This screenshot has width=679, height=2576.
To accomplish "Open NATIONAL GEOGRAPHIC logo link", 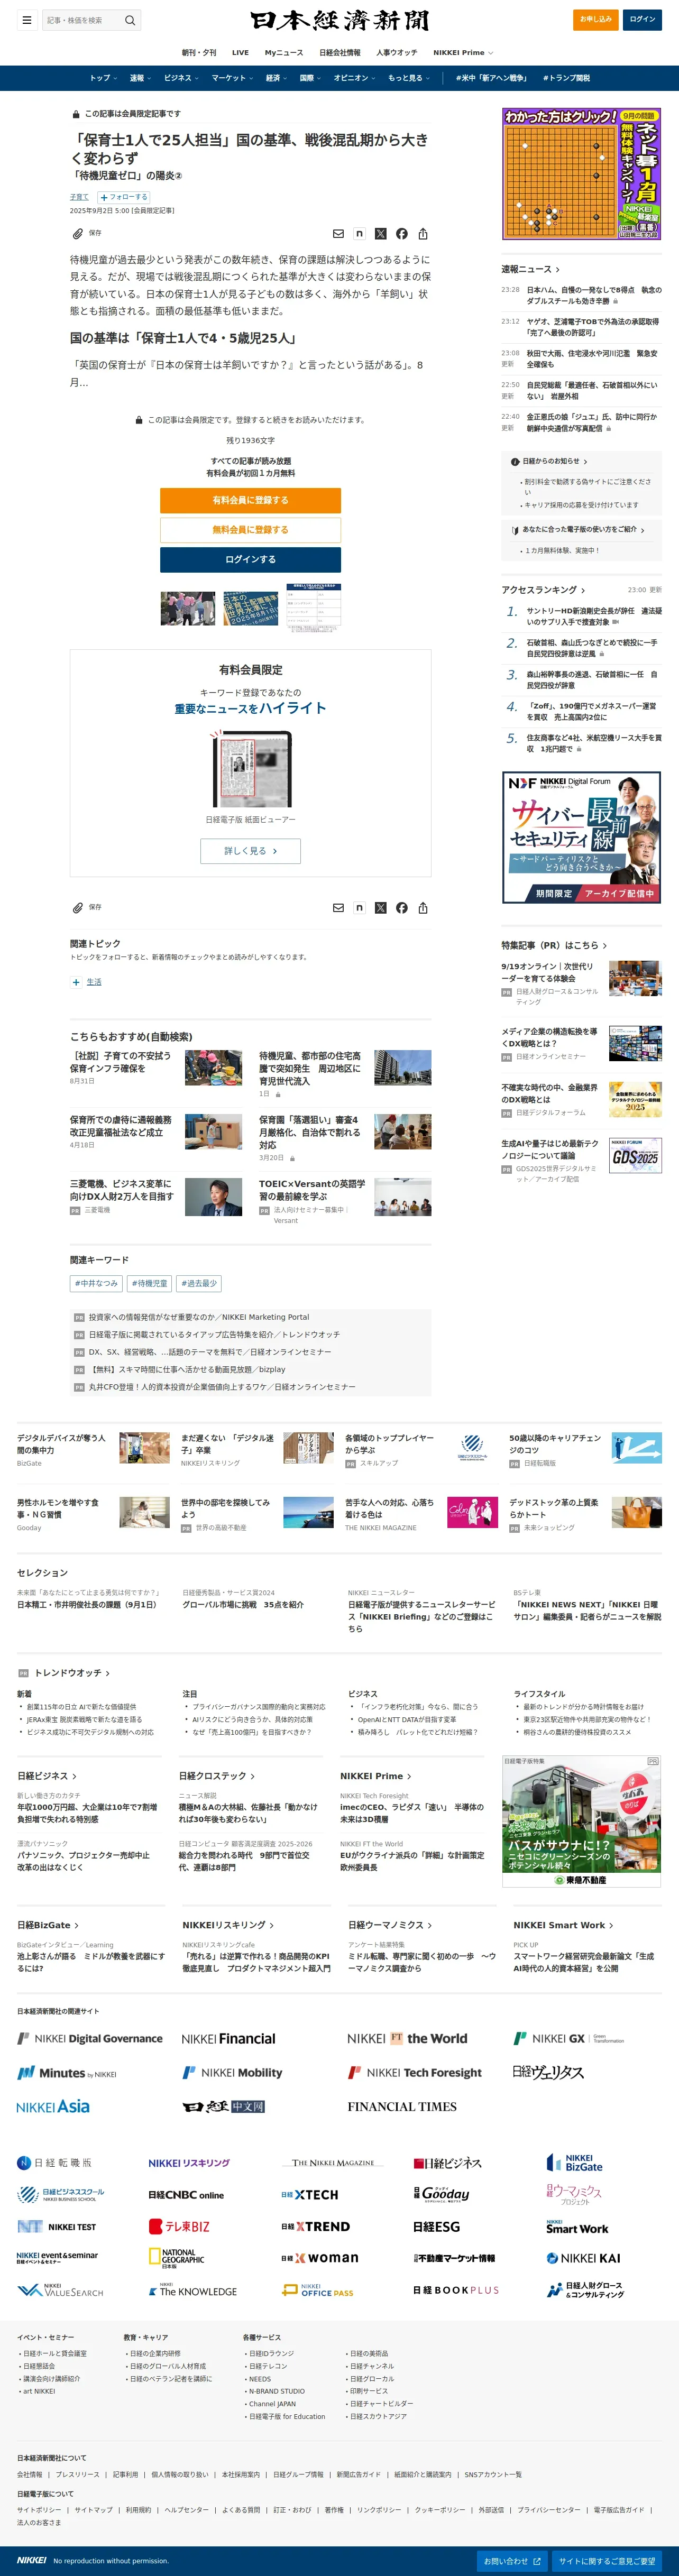I will (x=177, y=2259).
